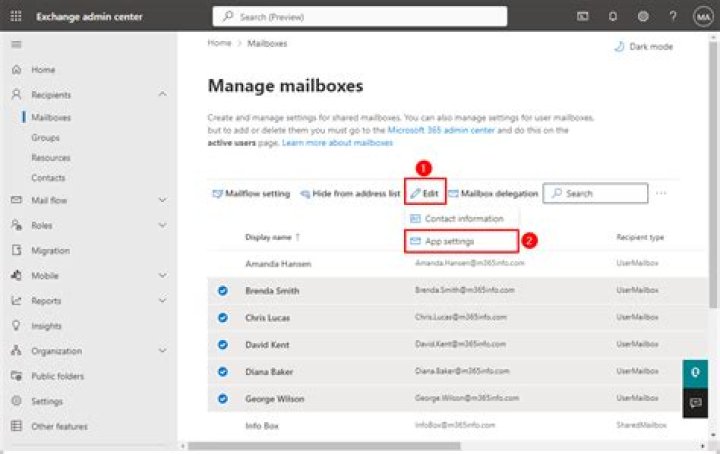Click the top Search (Preview) box
720x454 pixels.
[x=360, y=17]
